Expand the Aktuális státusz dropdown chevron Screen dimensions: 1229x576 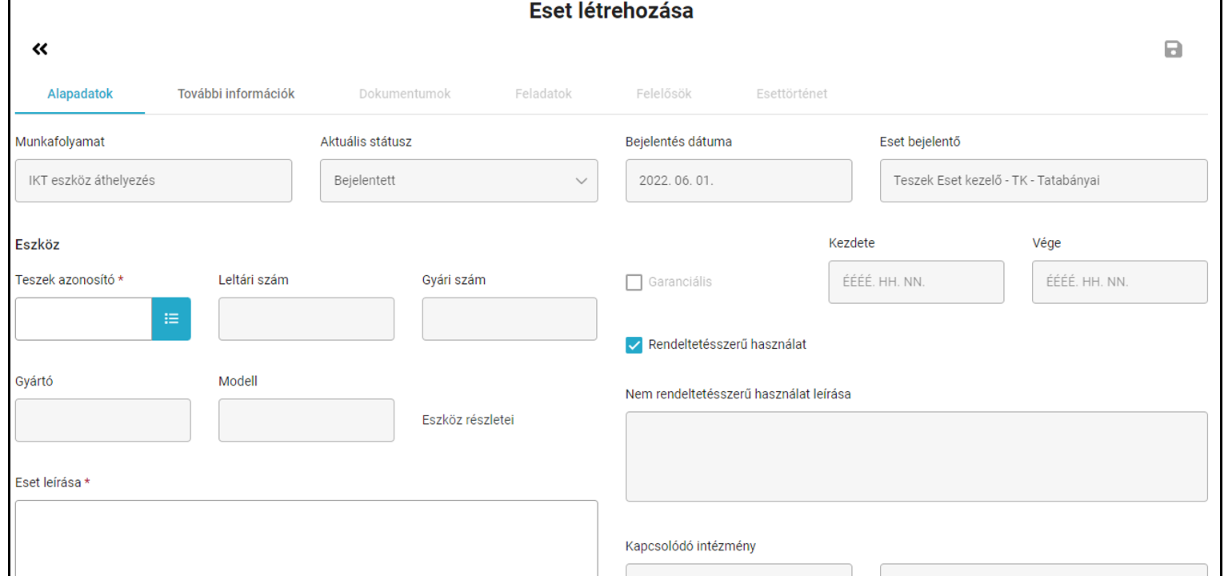(581, 181)
